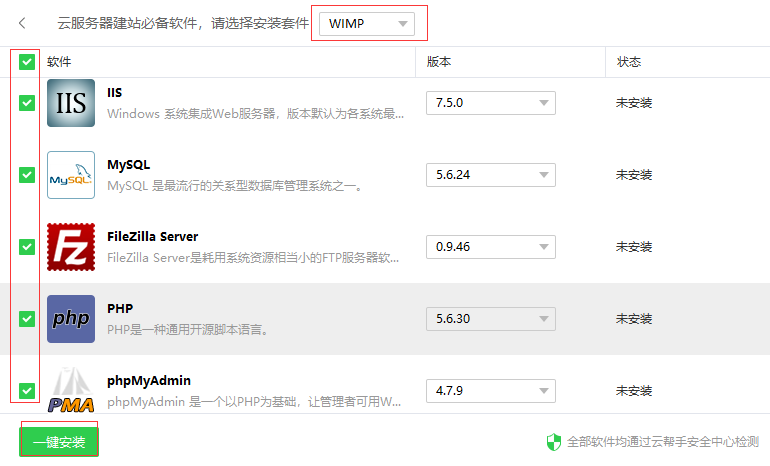Click the 未安装 status for FileZilla Server
The height and width of the screenshot is (466, 770).
pos(634,247)
